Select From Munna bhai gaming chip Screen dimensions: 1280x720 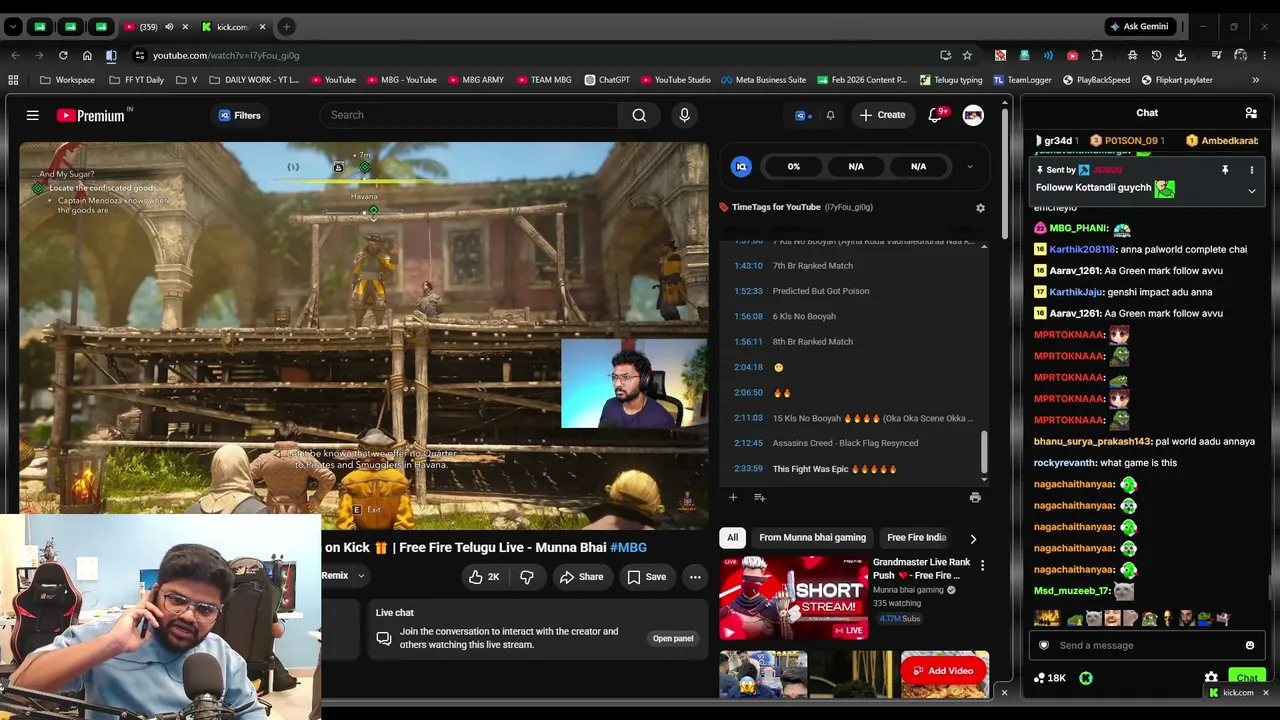point(812,538)
